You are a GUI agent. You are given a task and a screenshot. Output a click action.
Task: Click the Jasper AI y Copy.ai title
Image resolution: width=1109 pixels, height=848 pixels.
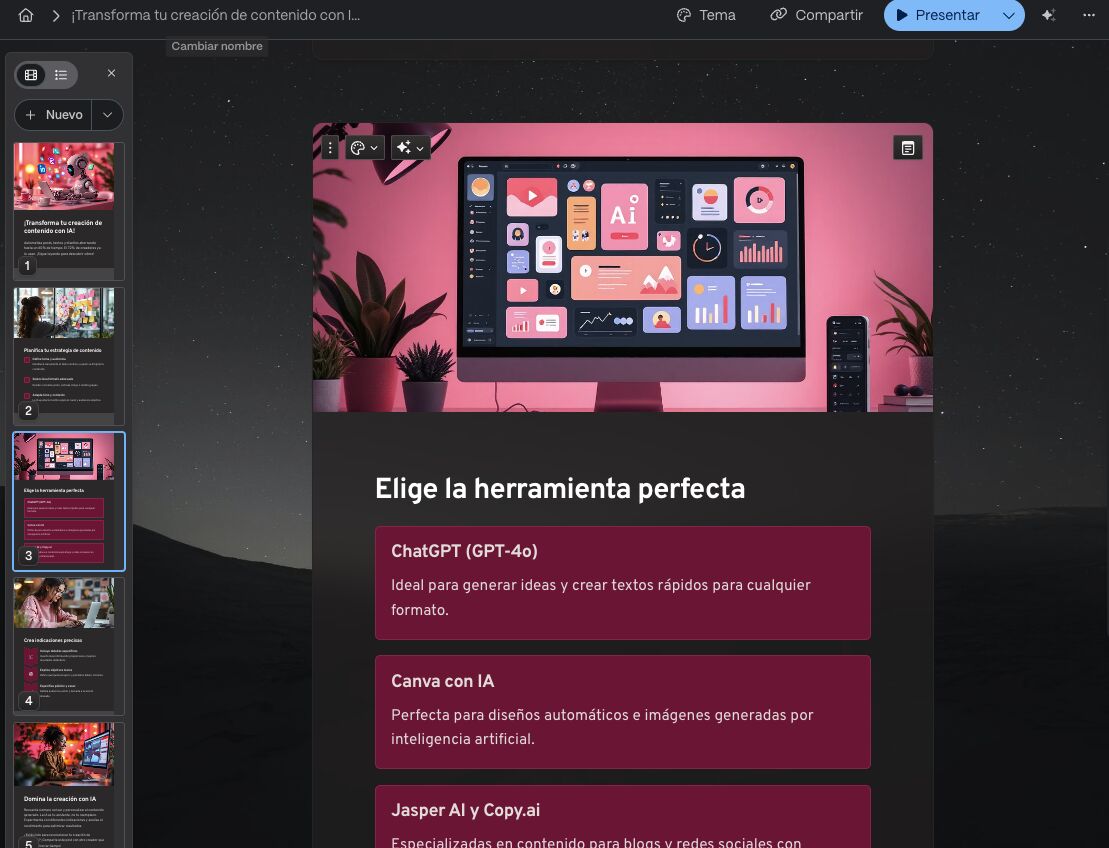click(465, 811)
